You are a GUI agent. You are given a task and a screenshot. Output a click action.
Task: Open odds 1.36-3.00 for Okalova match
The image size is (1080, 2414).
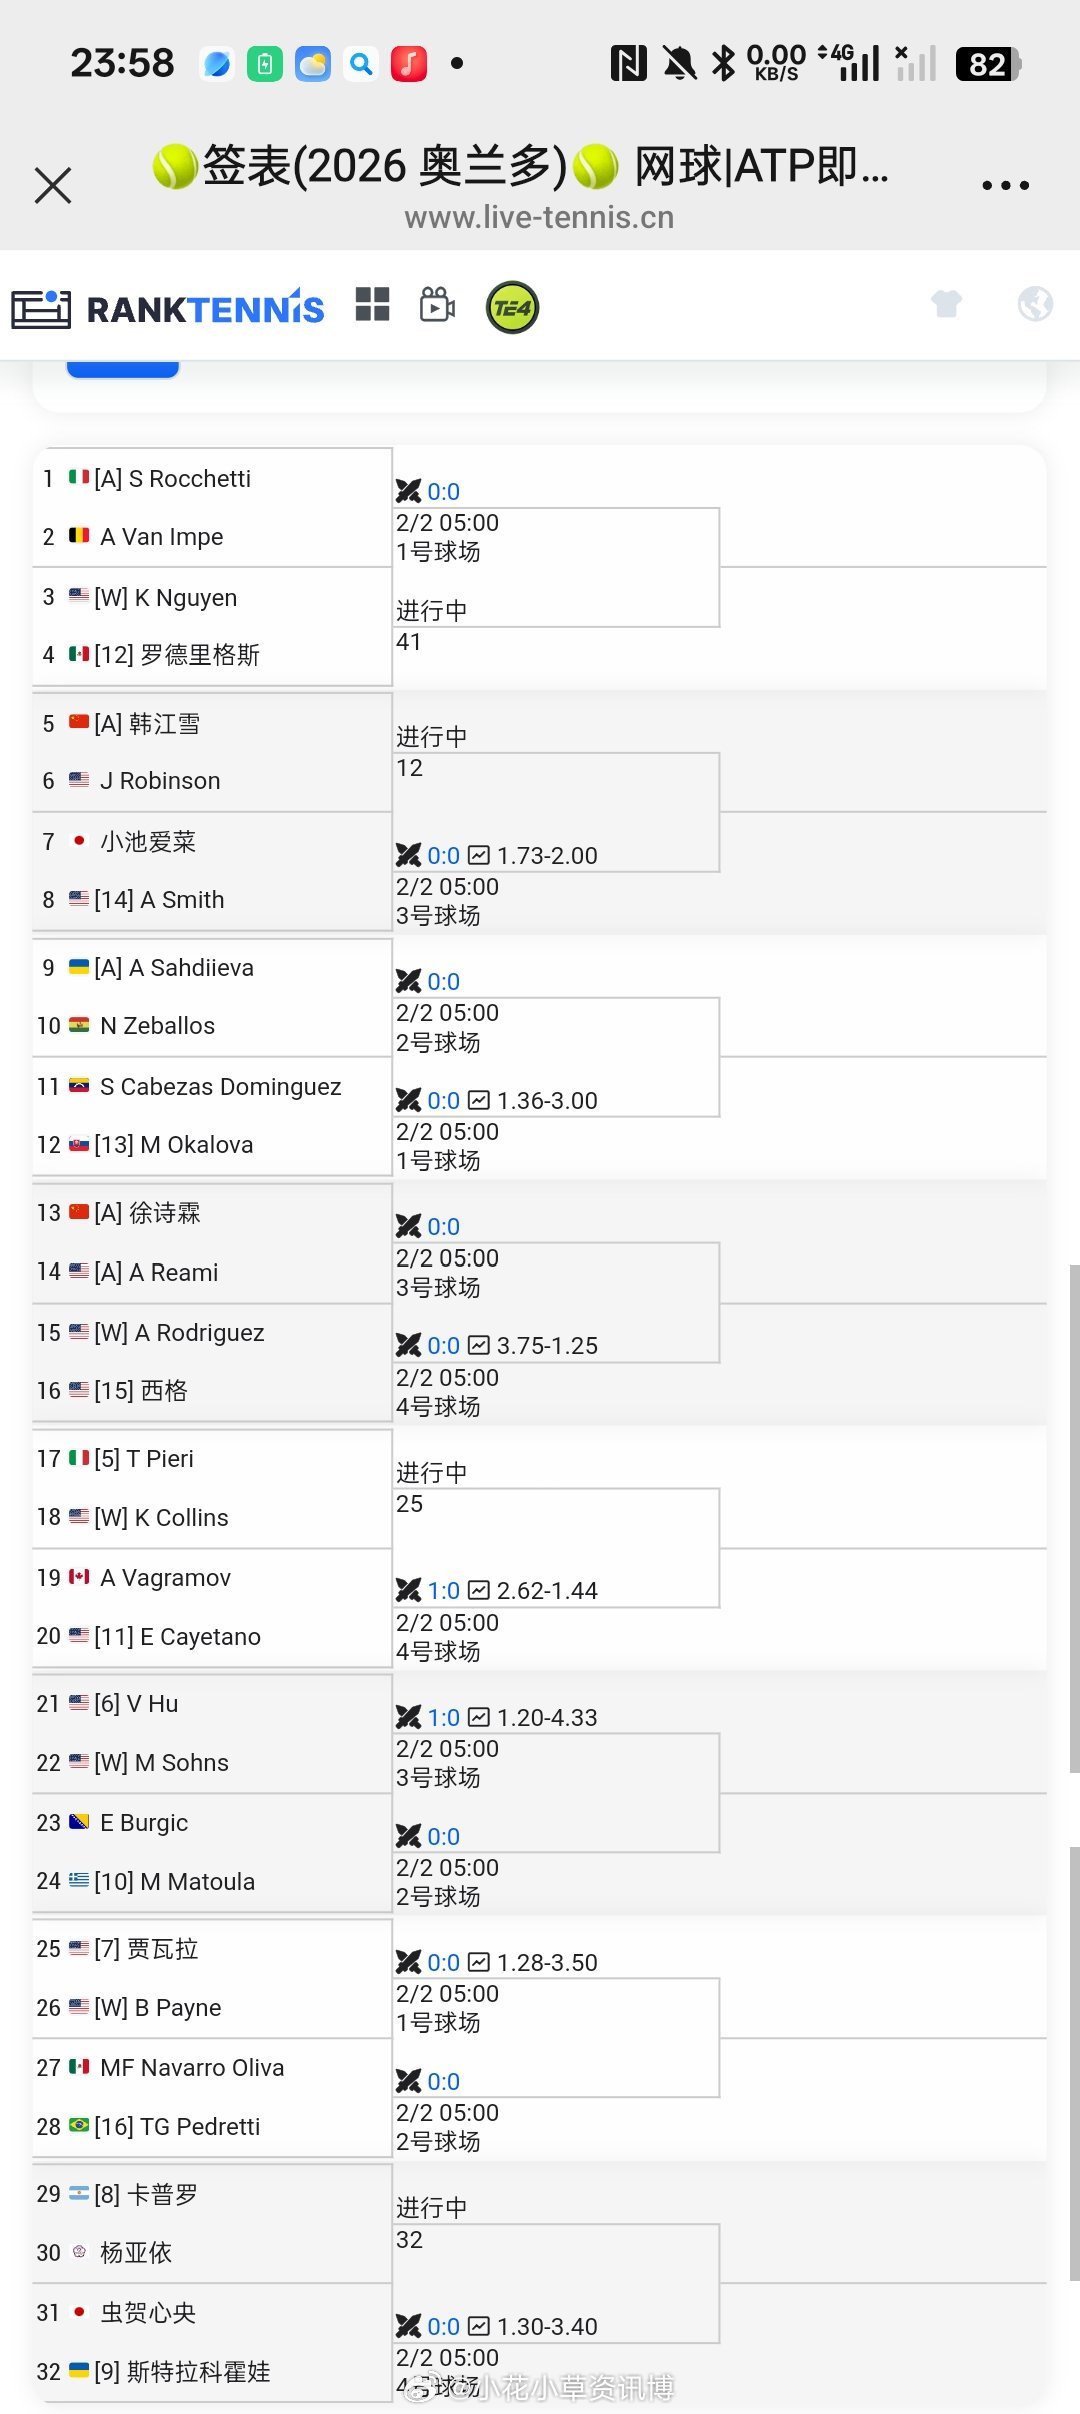click(547, 1101)
